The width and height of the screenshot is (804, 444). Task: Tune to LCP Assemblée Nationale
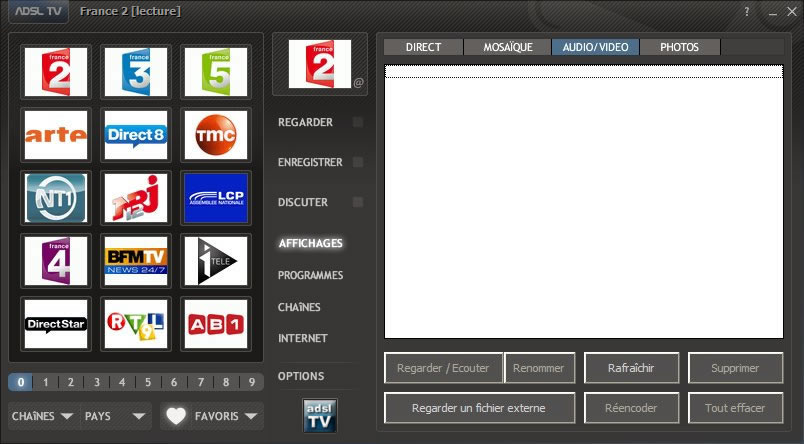click(216, 198)
